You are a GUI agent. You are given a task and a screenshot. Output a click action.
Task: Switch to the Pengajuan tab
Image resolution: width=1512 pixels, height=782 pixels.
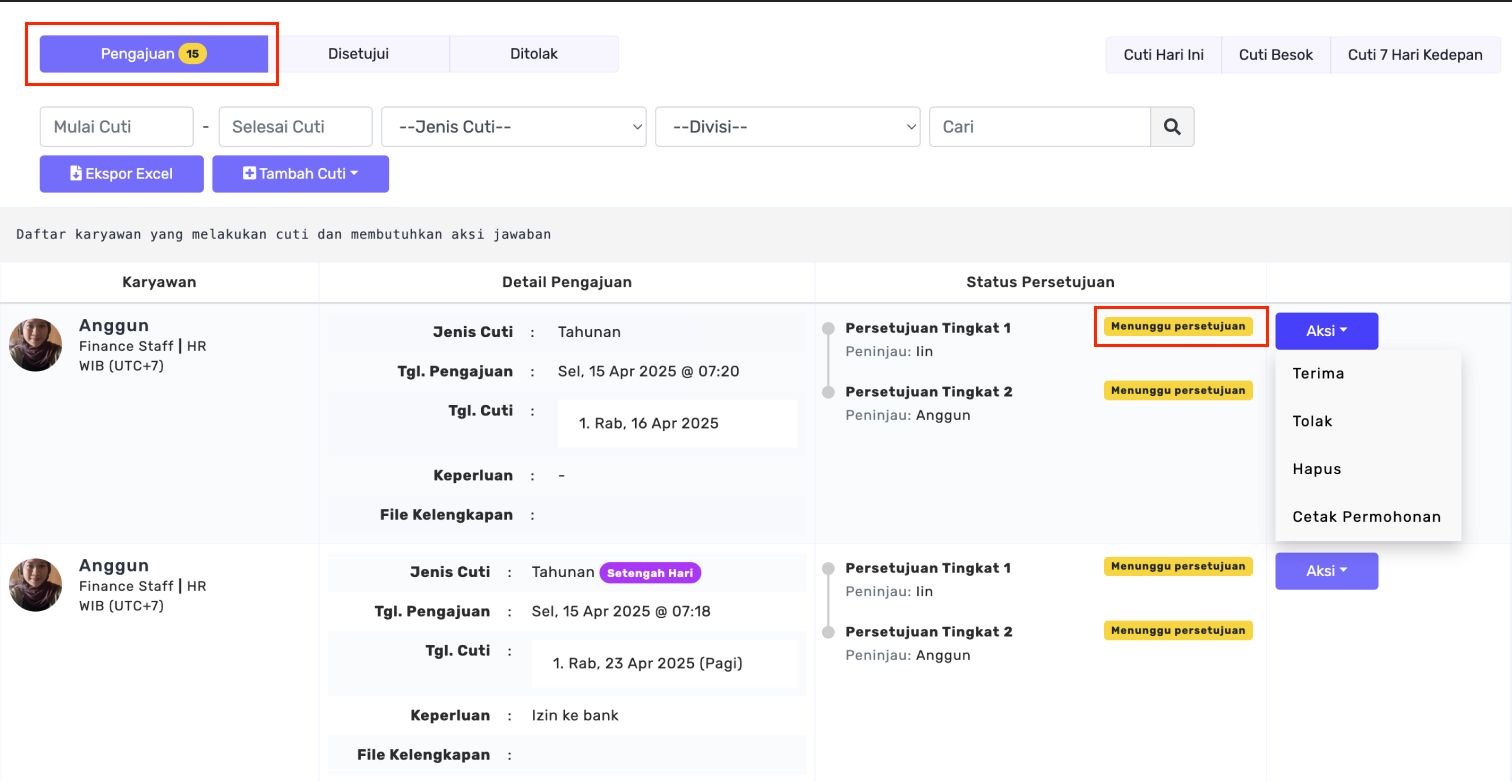pos(154,54)
